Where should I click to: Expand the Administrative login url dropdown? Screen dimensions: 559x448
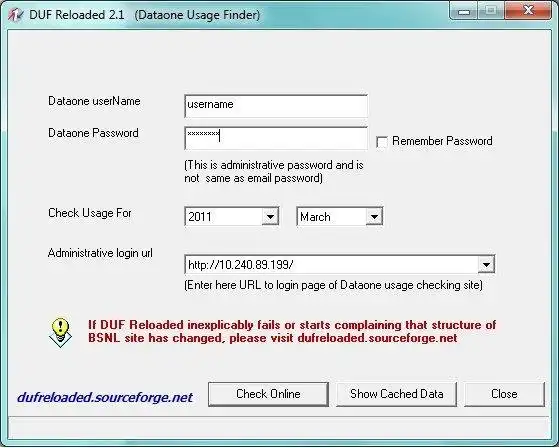[x=486, y=264]
